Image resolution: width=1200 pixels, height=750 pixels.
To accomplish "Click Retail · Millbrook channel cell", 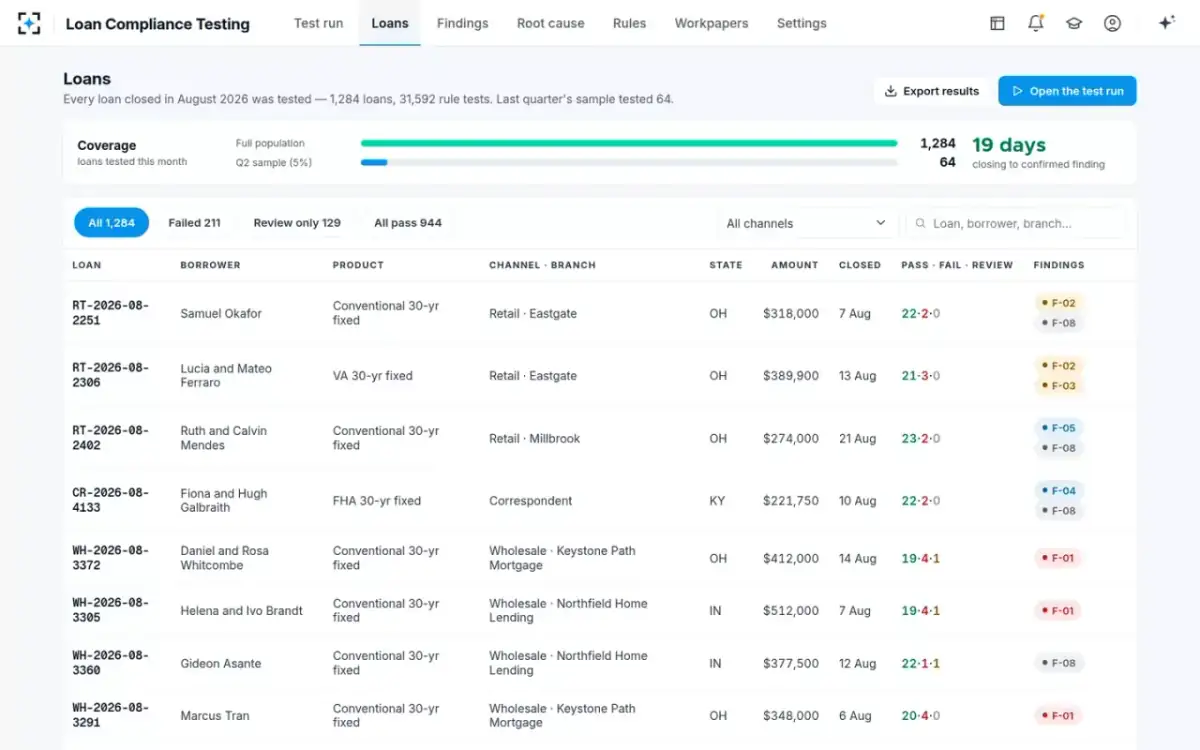I will tap(534, 438).
